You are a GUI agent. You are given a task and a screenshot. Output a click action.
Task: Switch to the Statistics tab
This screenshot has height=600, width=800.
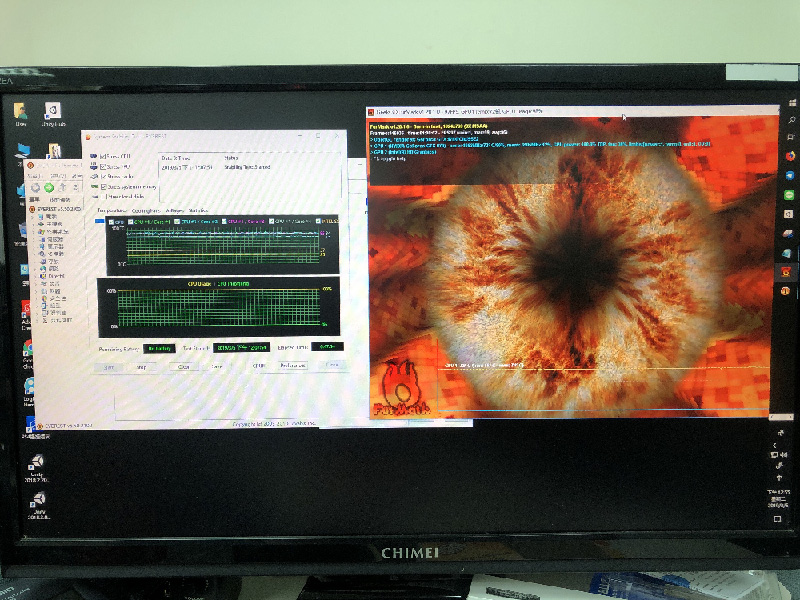(x=198, y=210)
